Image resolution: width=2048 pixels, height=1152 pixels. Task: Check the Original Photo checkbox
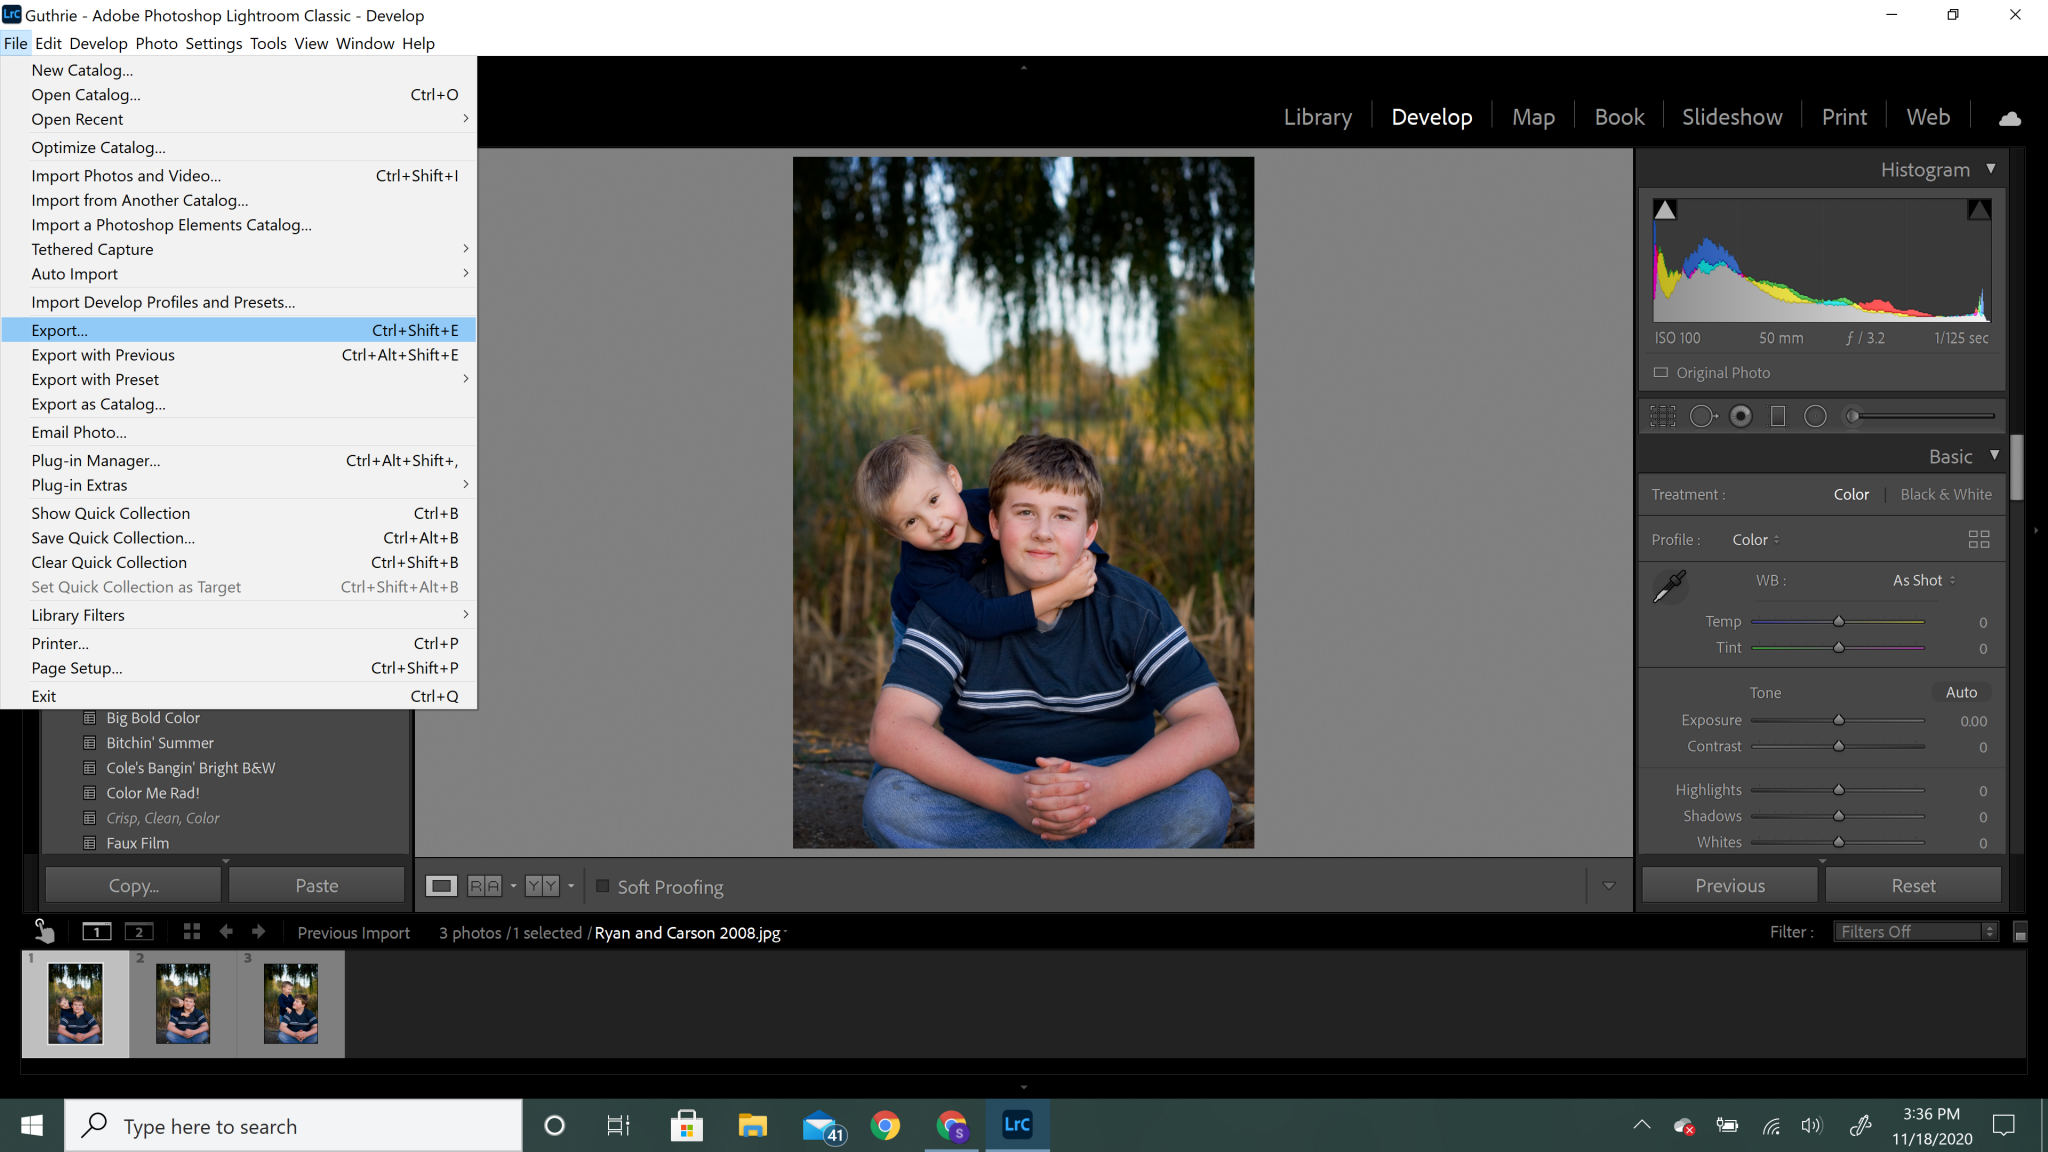1660,372
